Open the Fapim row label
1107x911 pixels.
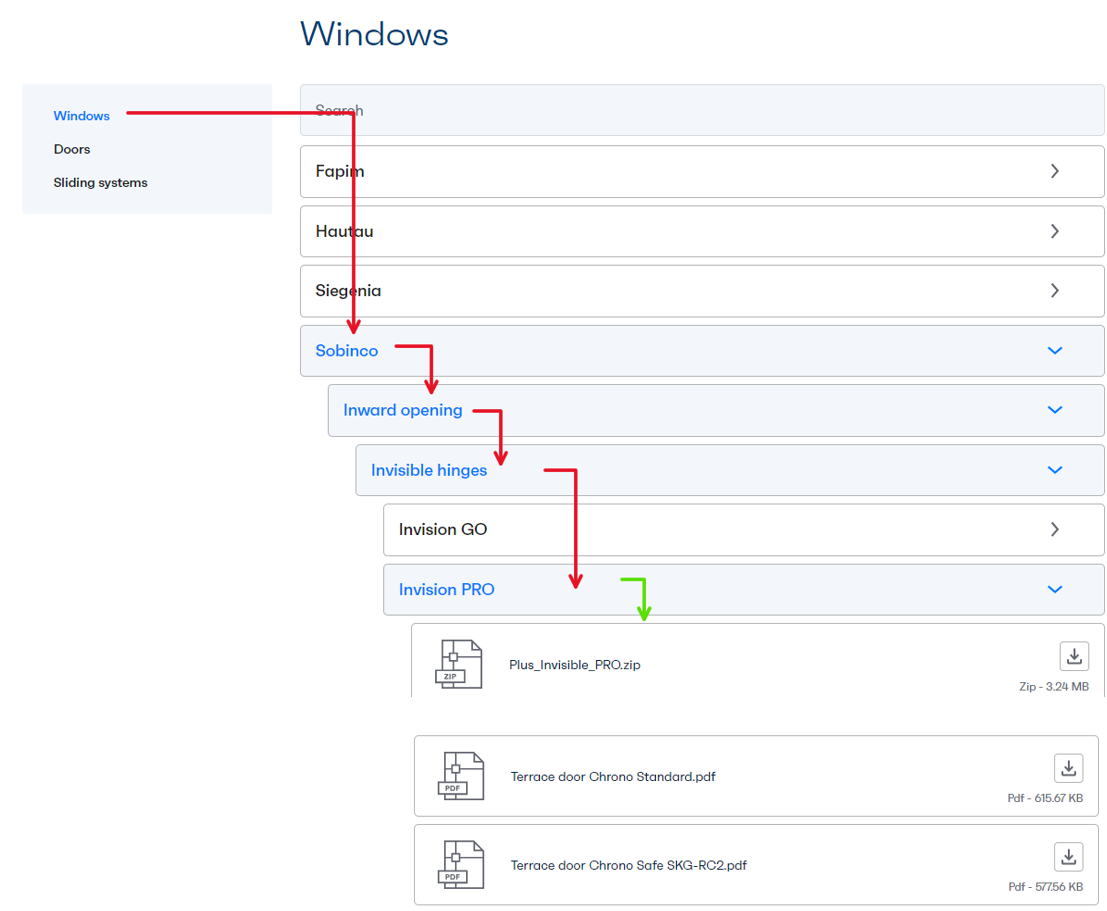pyautogui.click(x=340, y=171)
